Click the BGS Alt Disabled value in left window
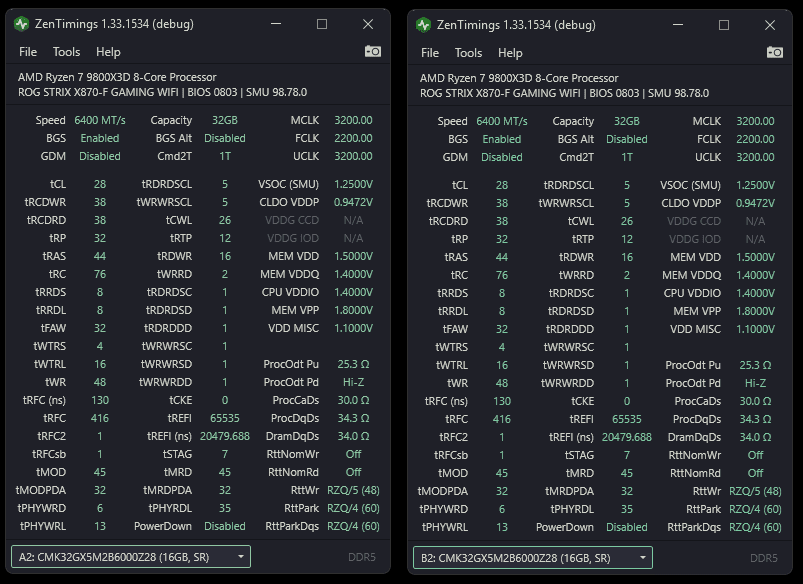Viewport: 803px width, 584px height. 225,138
